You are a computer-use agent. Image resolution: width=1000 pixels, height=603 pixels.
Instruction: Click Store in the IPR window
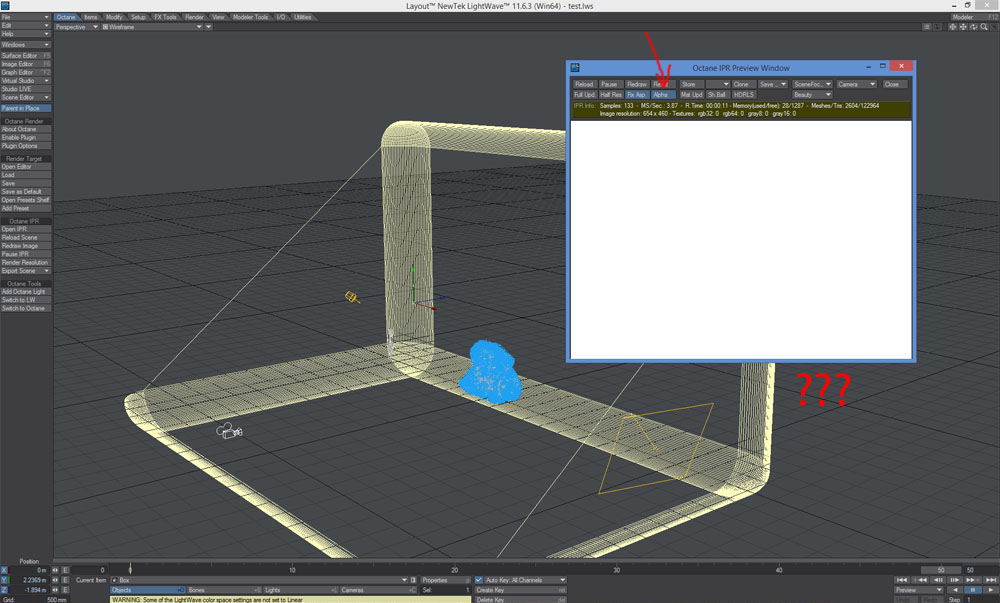pos(691,84)
